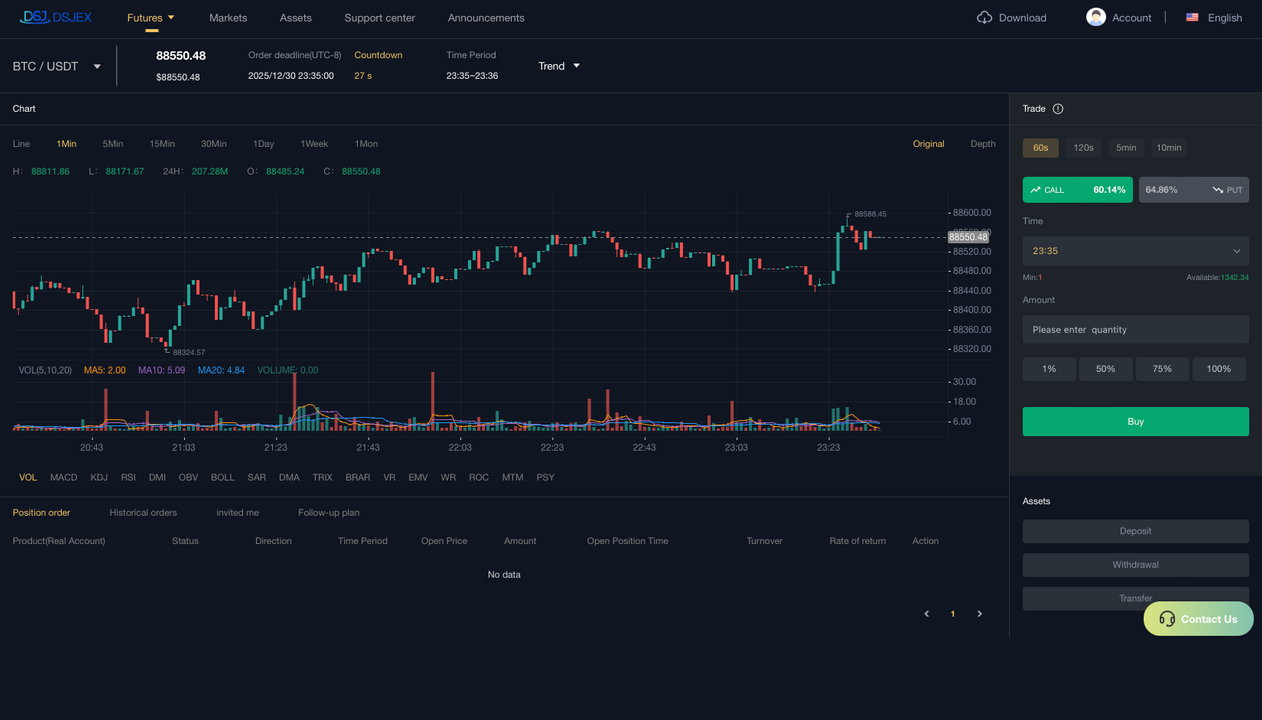
Task: Open the Markets menu
Action: (228, 18)
